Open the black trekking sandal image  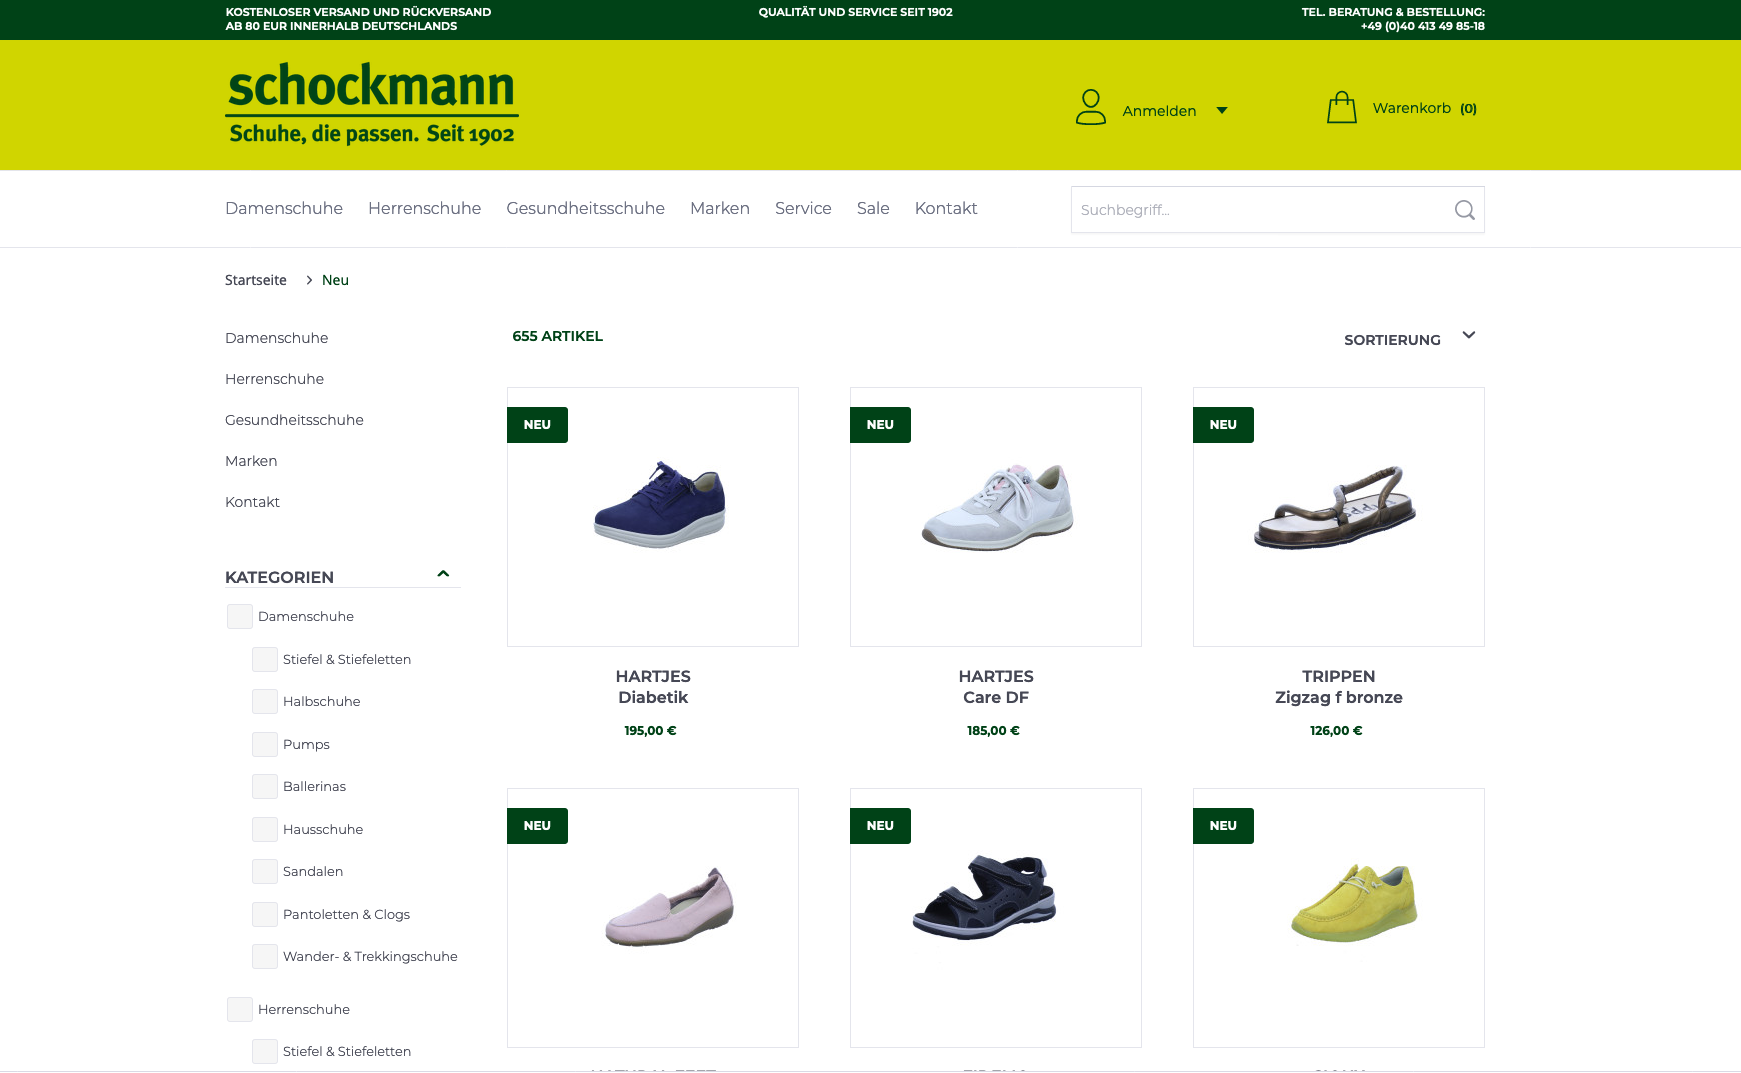pyautogui.click(x=996, y=918)
